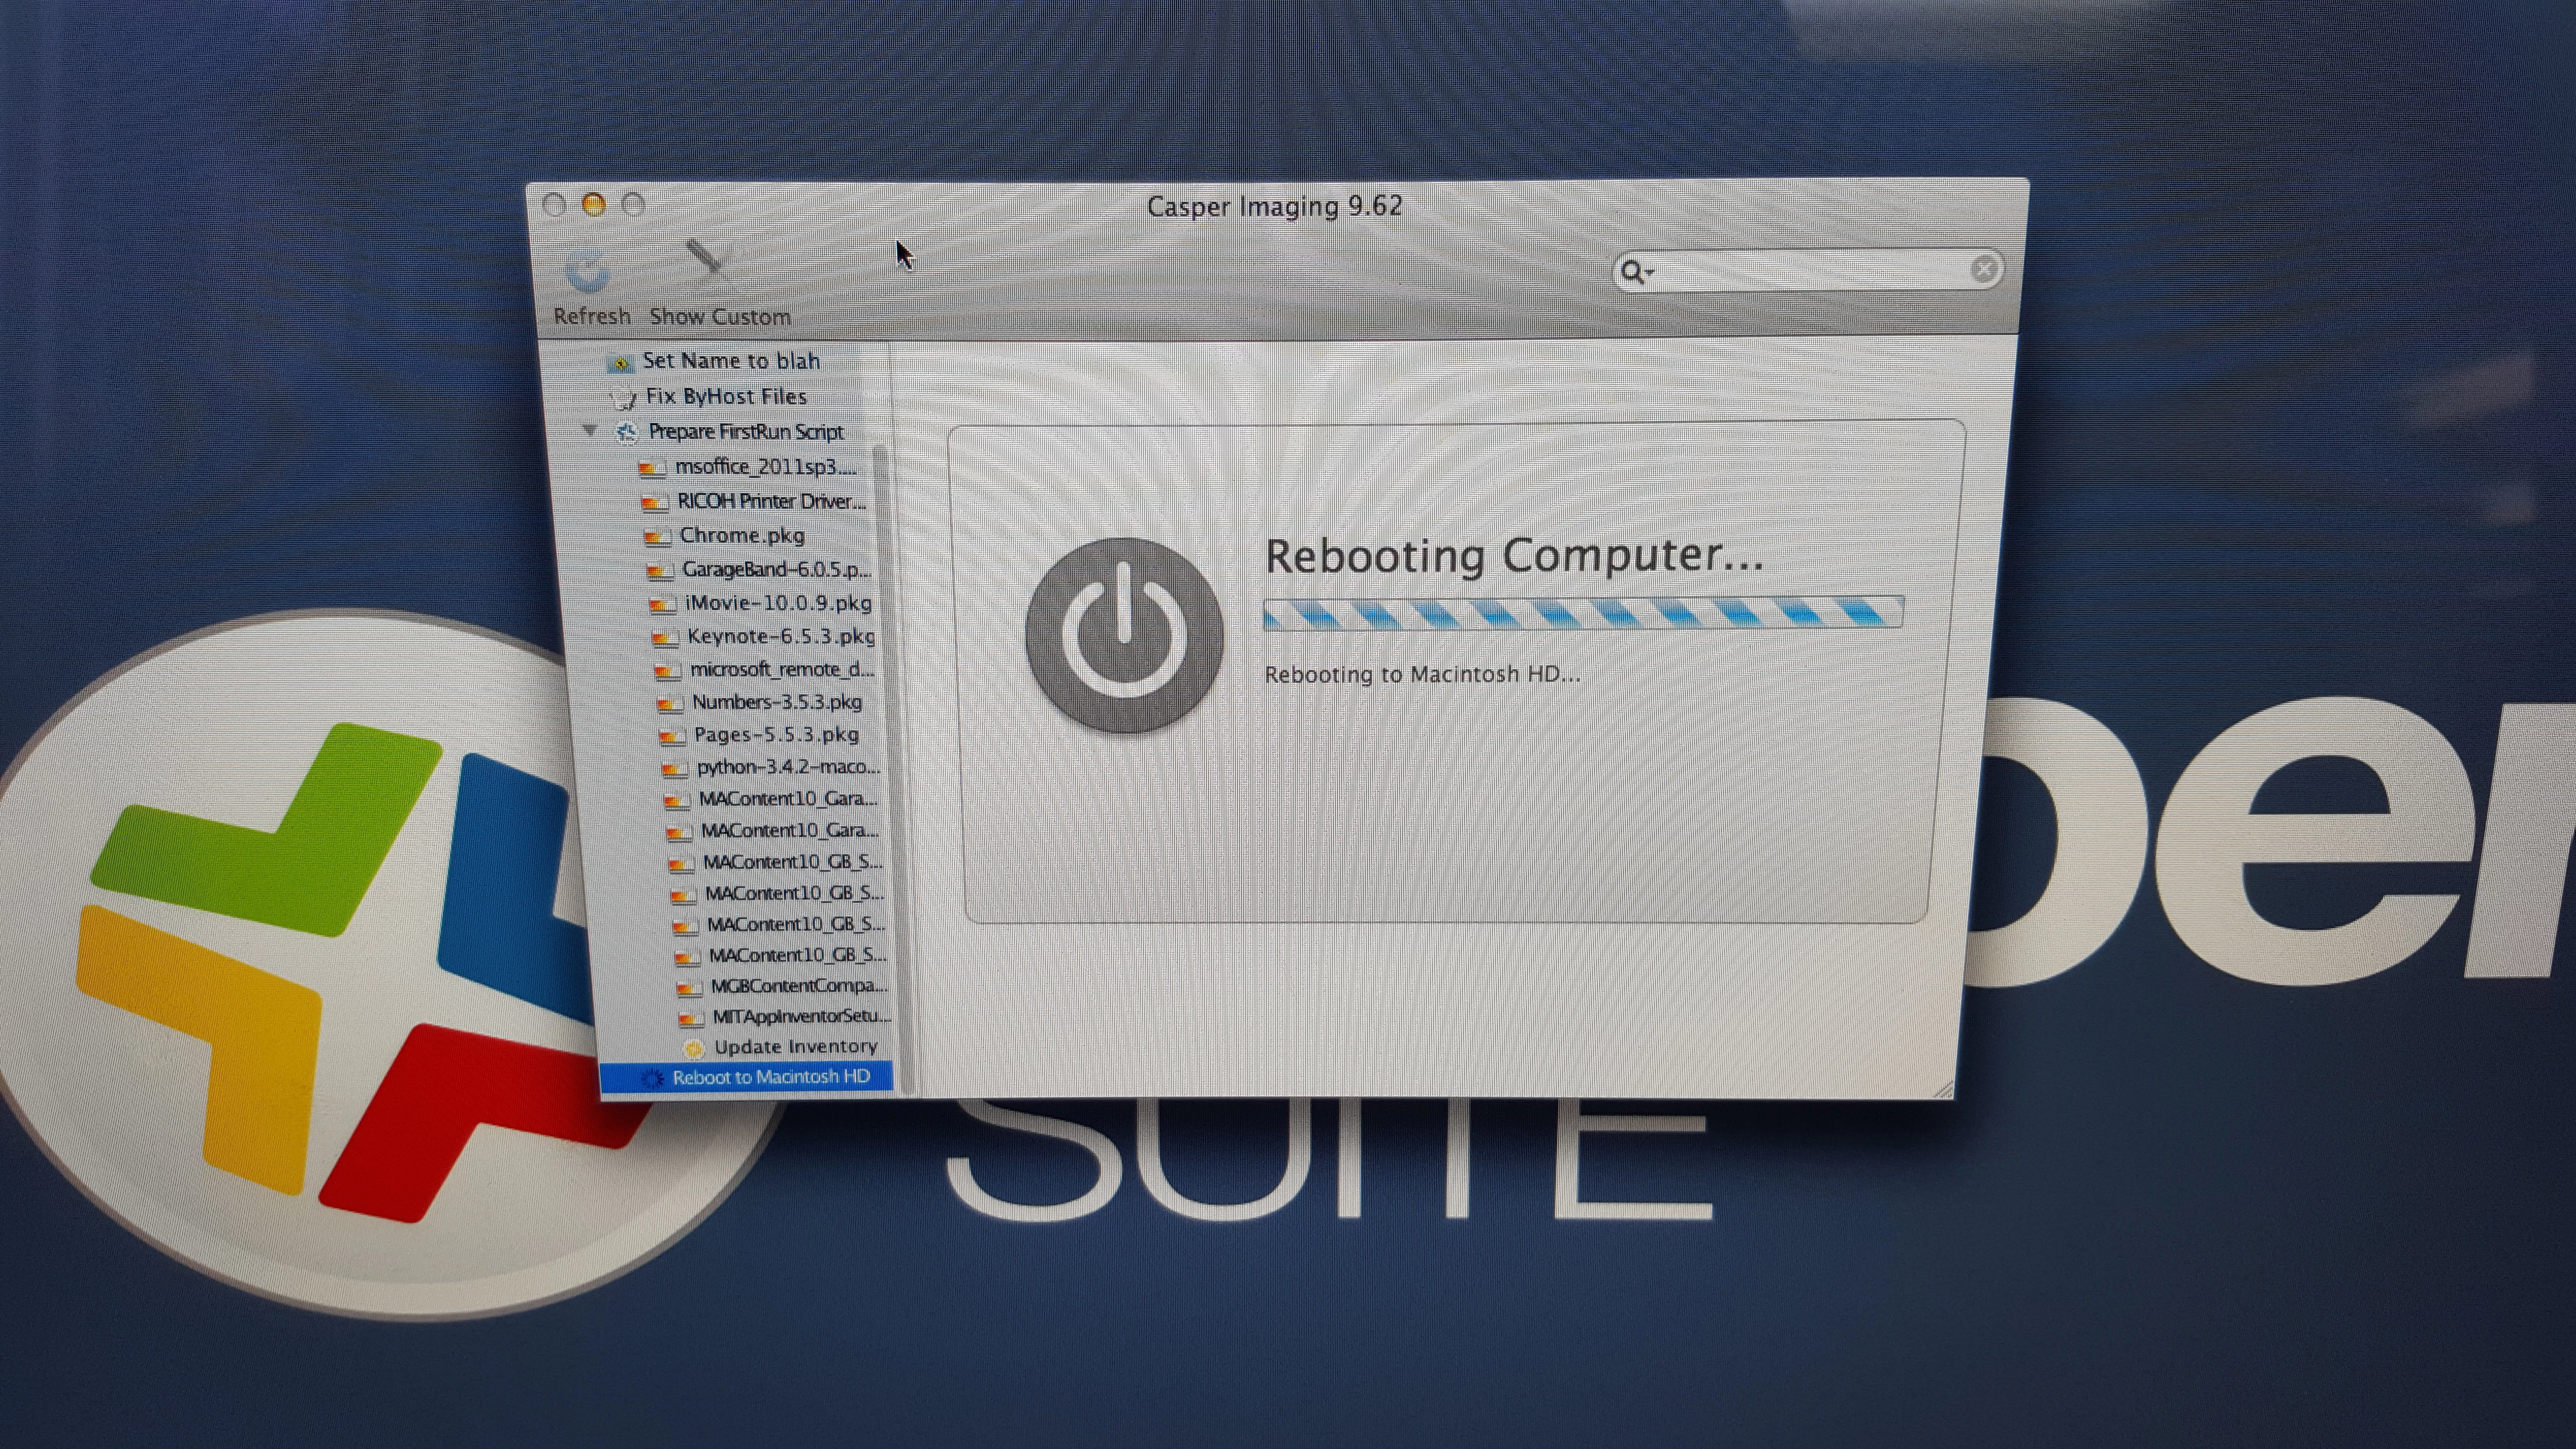Click the Update Inventory icon
Viewport: 2576px width, 1449px height.
(x=693, y=1048)
